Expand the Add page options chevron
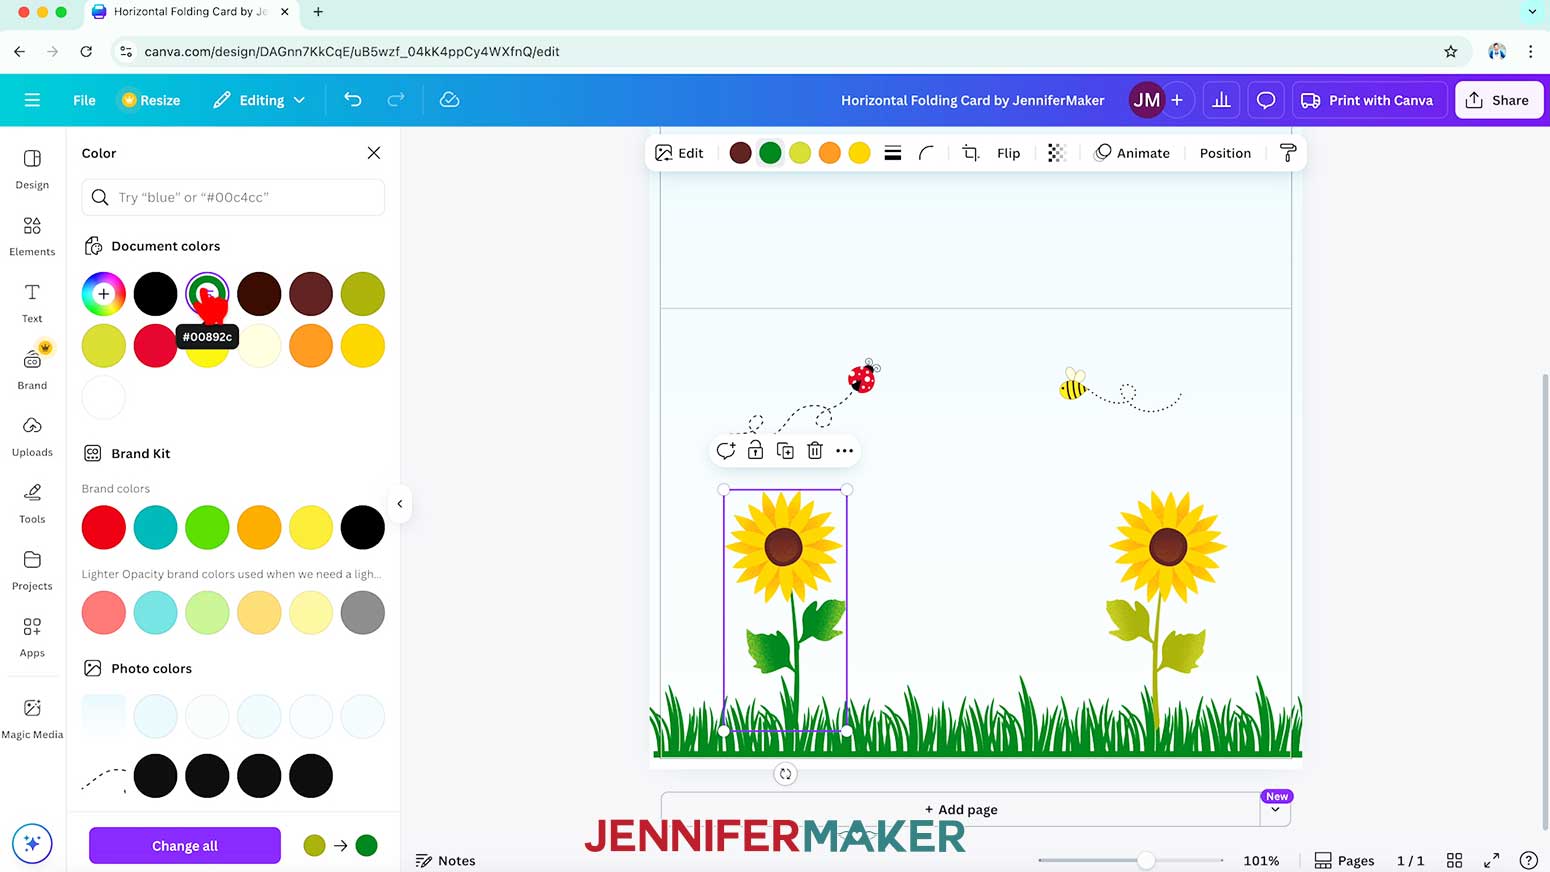 point(1275,809)
